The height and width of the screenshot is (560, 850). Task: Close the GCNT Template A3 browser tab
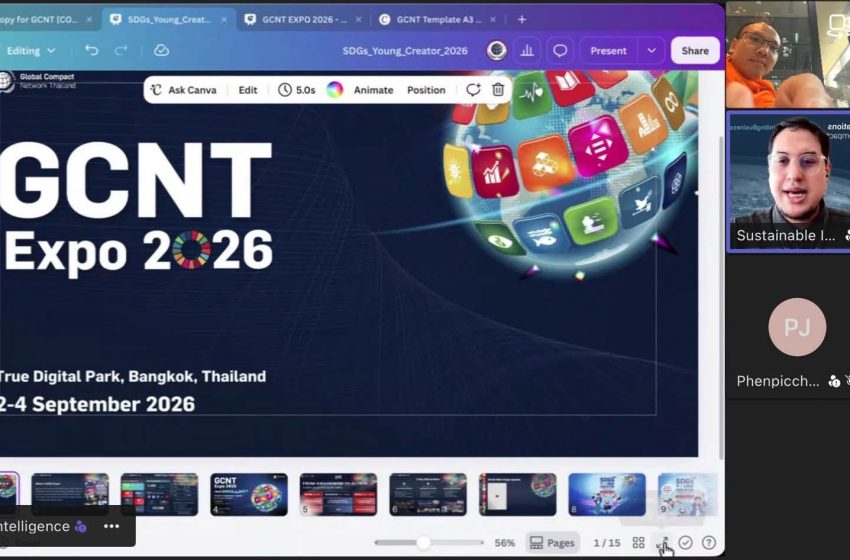pos(493,20)
